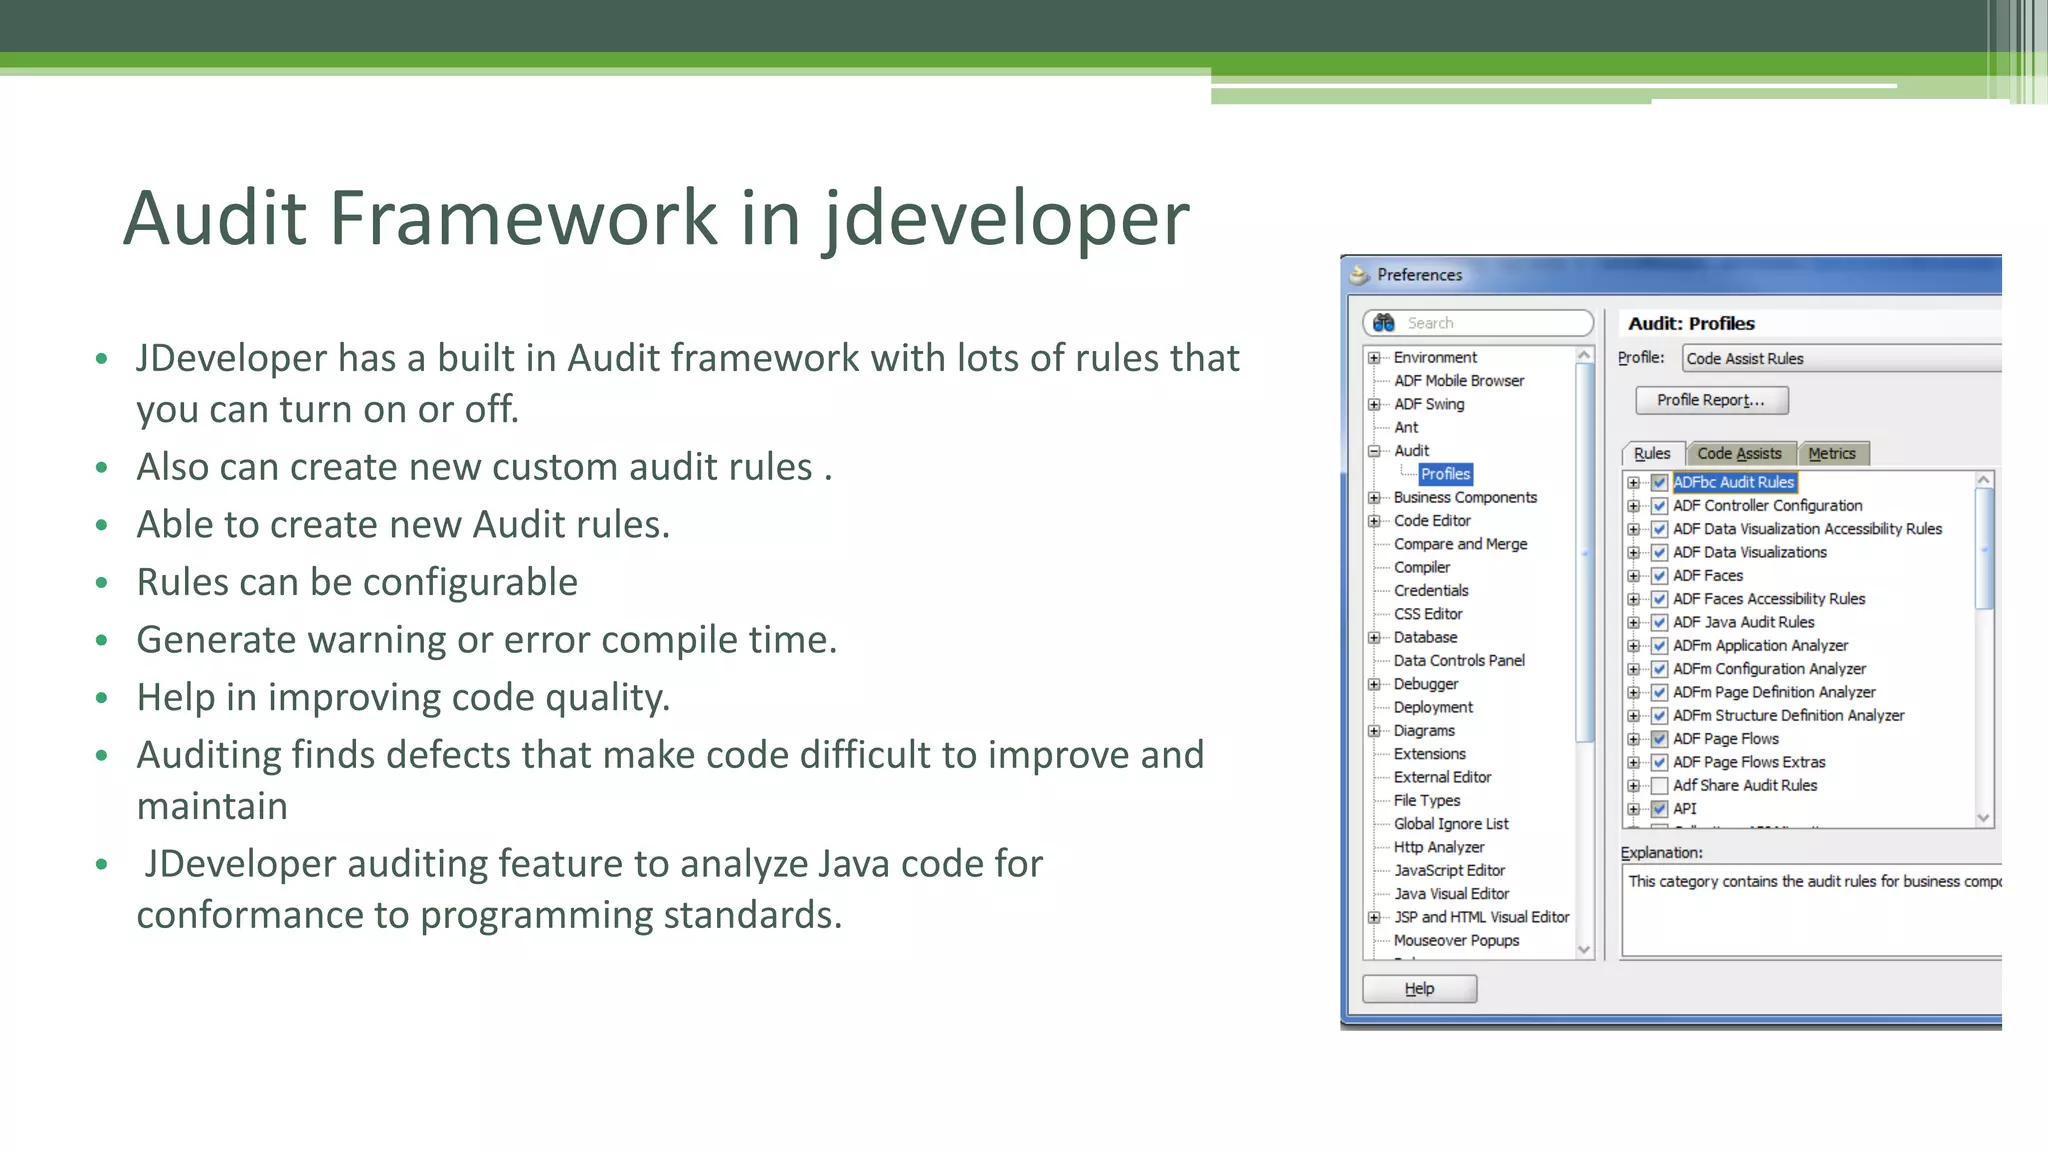2048x1152 pixels.
Task: Click the rules list scroll-down arrow
Action: [1984, 818]
